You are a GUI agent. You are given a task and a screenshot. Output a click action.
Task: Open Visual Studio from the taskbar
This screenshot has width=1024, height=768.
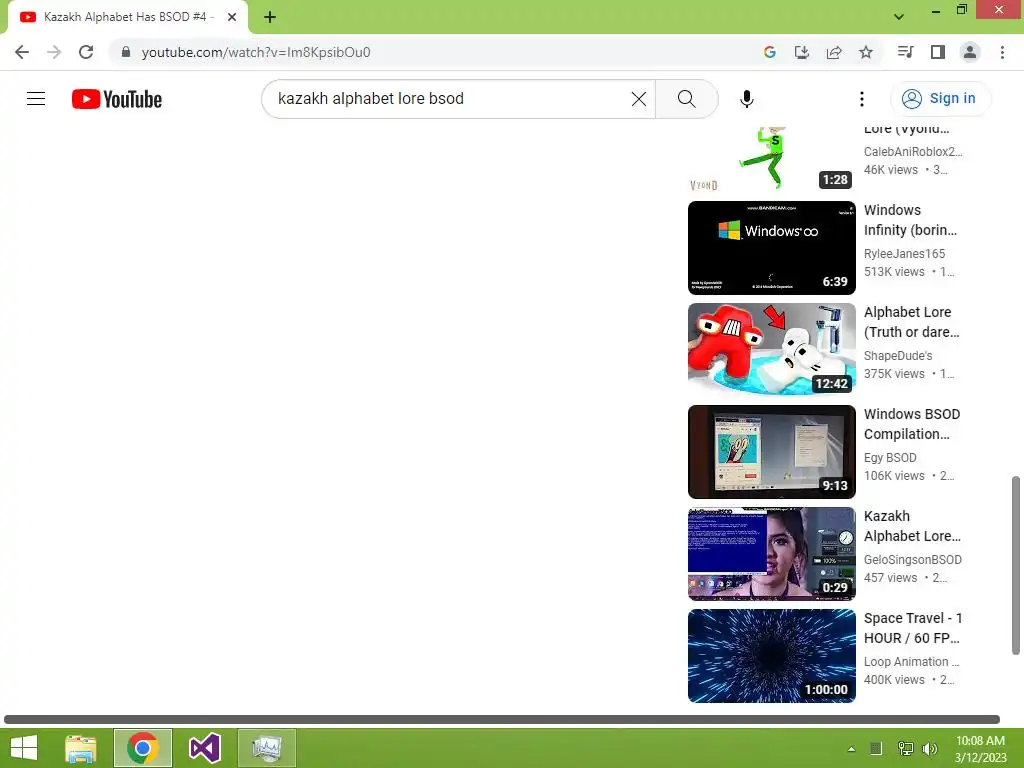click(204, 748)
